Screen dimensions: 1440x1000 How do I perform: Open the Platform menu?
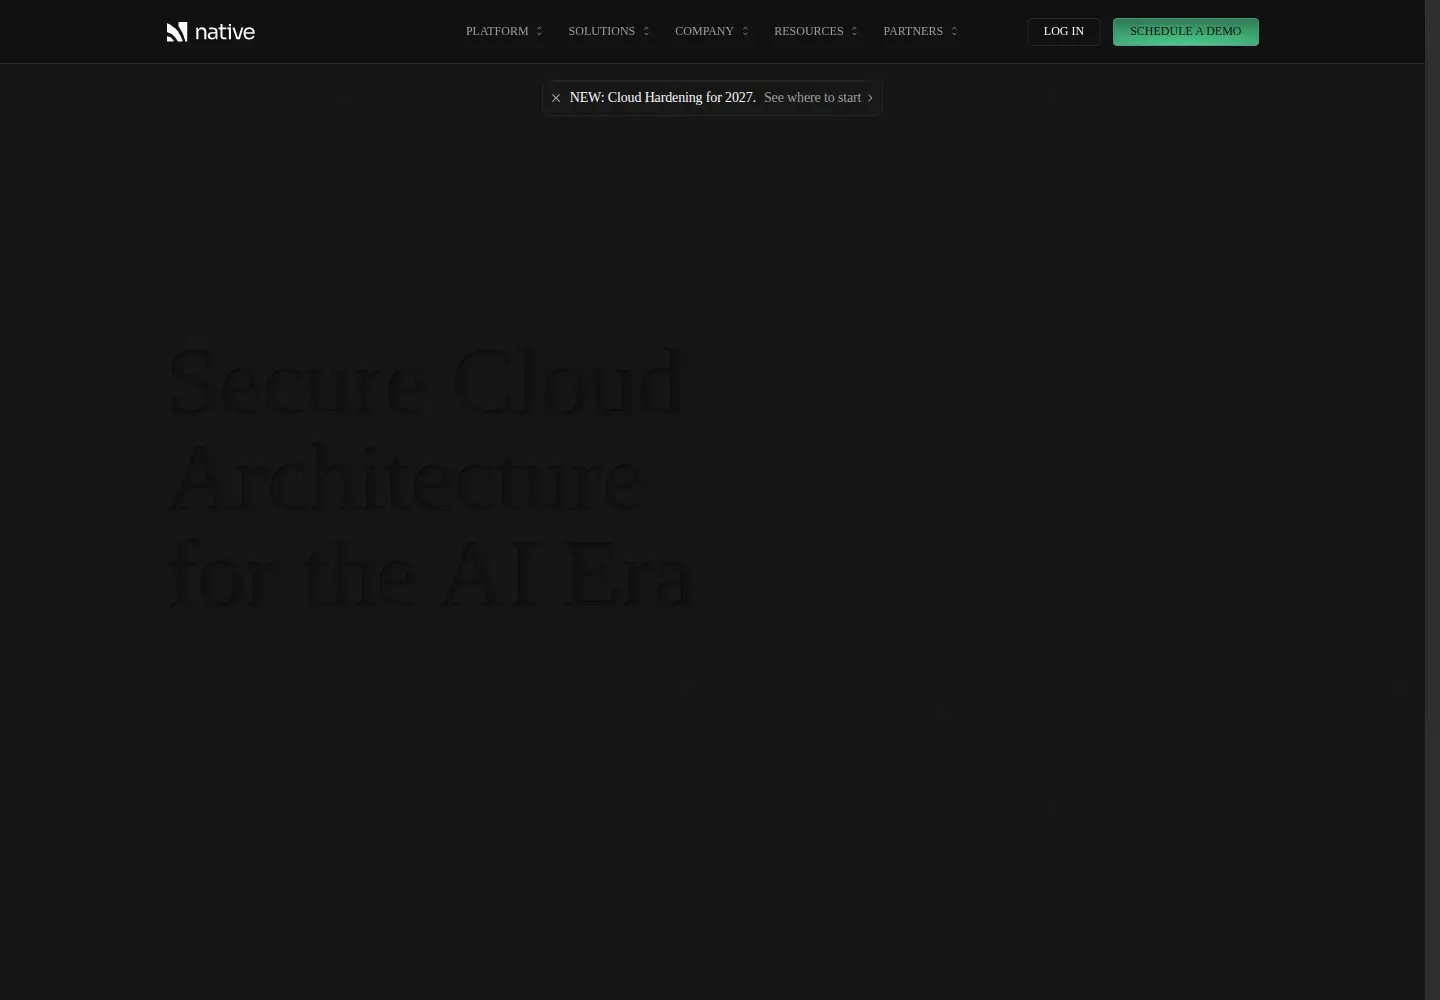(504, 31)
